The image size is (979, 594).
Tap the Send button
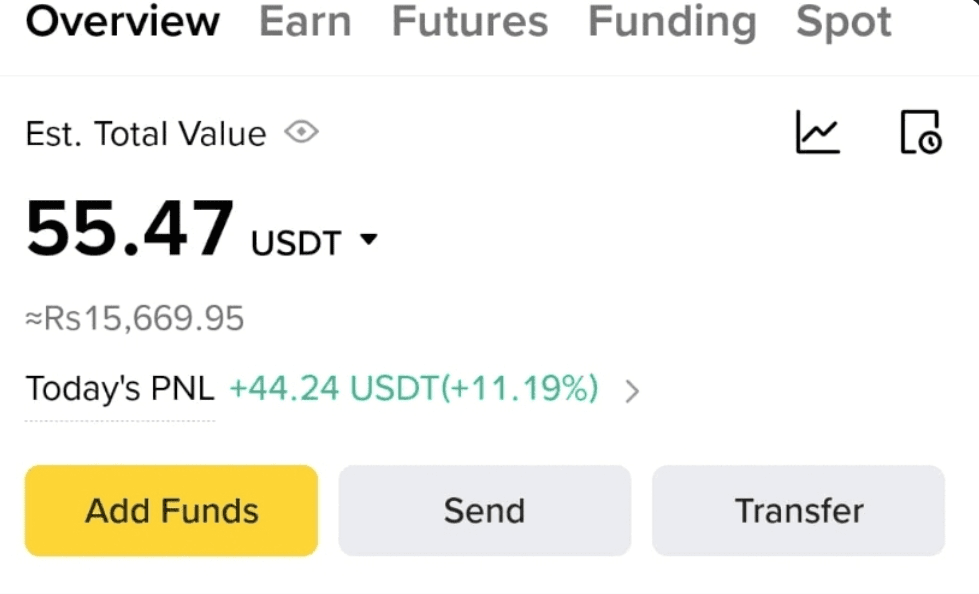pos(484,510)
